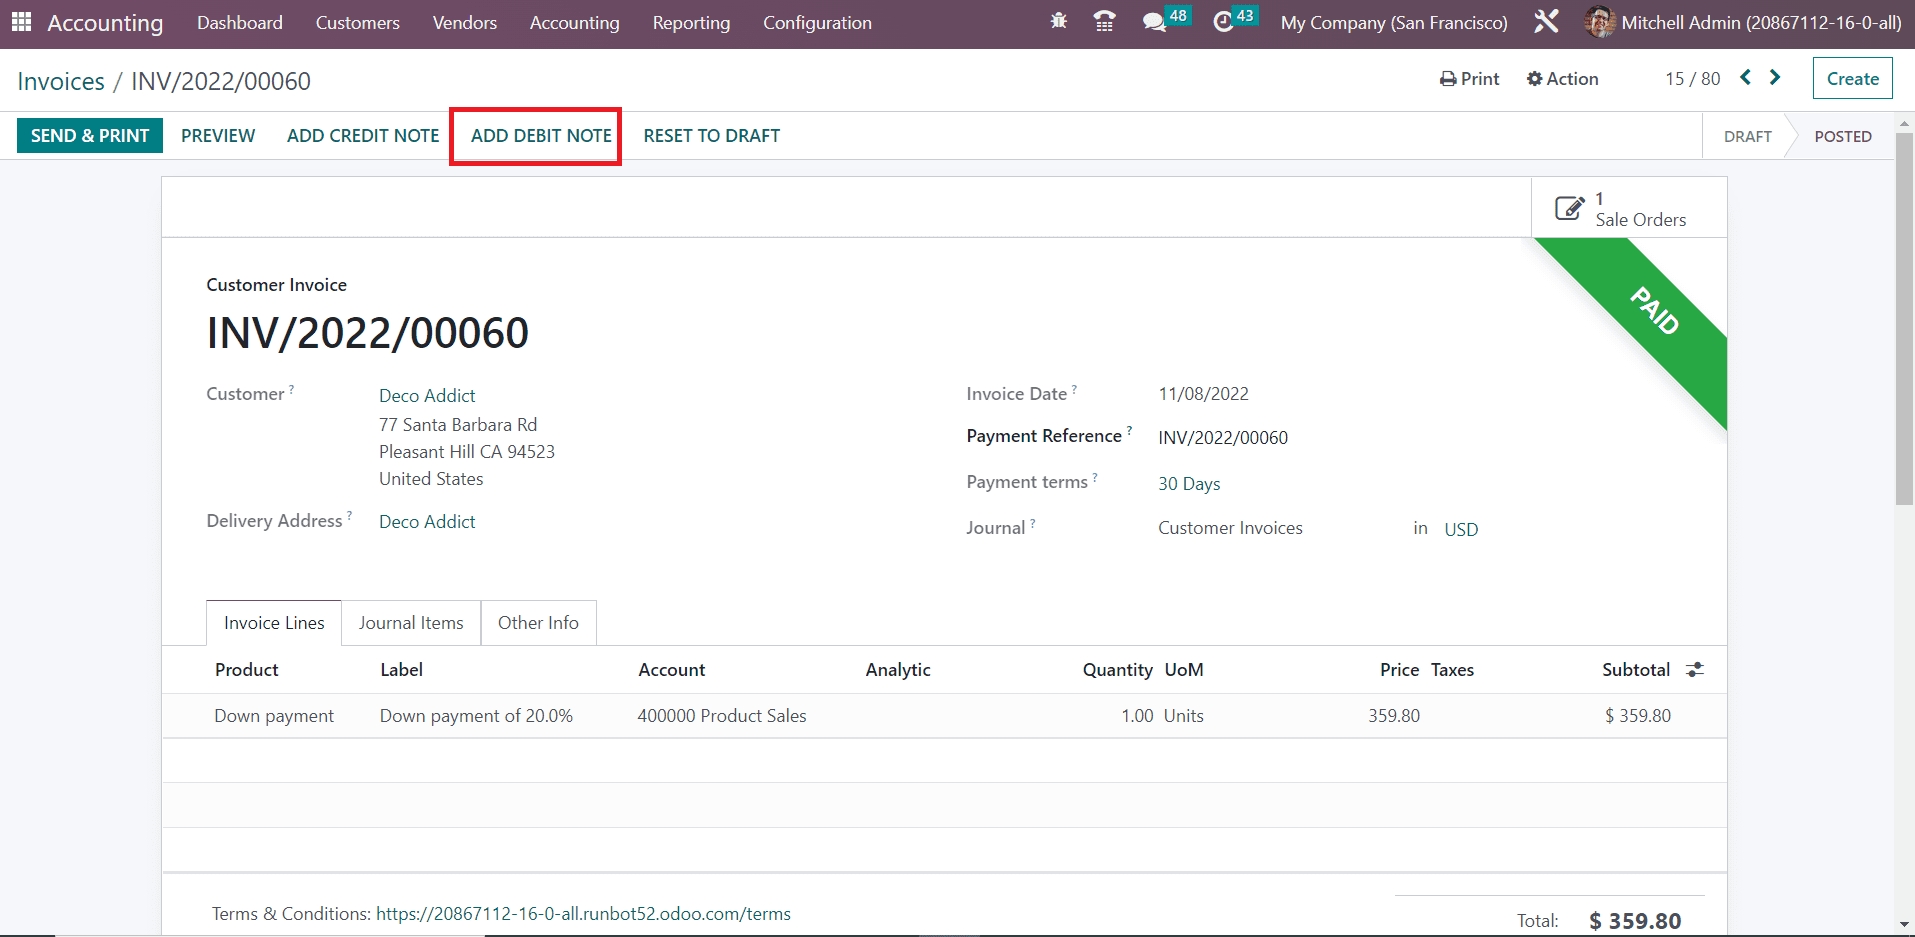Click Add Debit Note button
The height and width of the screenshot is (937, 1915).
coord(541,136)
